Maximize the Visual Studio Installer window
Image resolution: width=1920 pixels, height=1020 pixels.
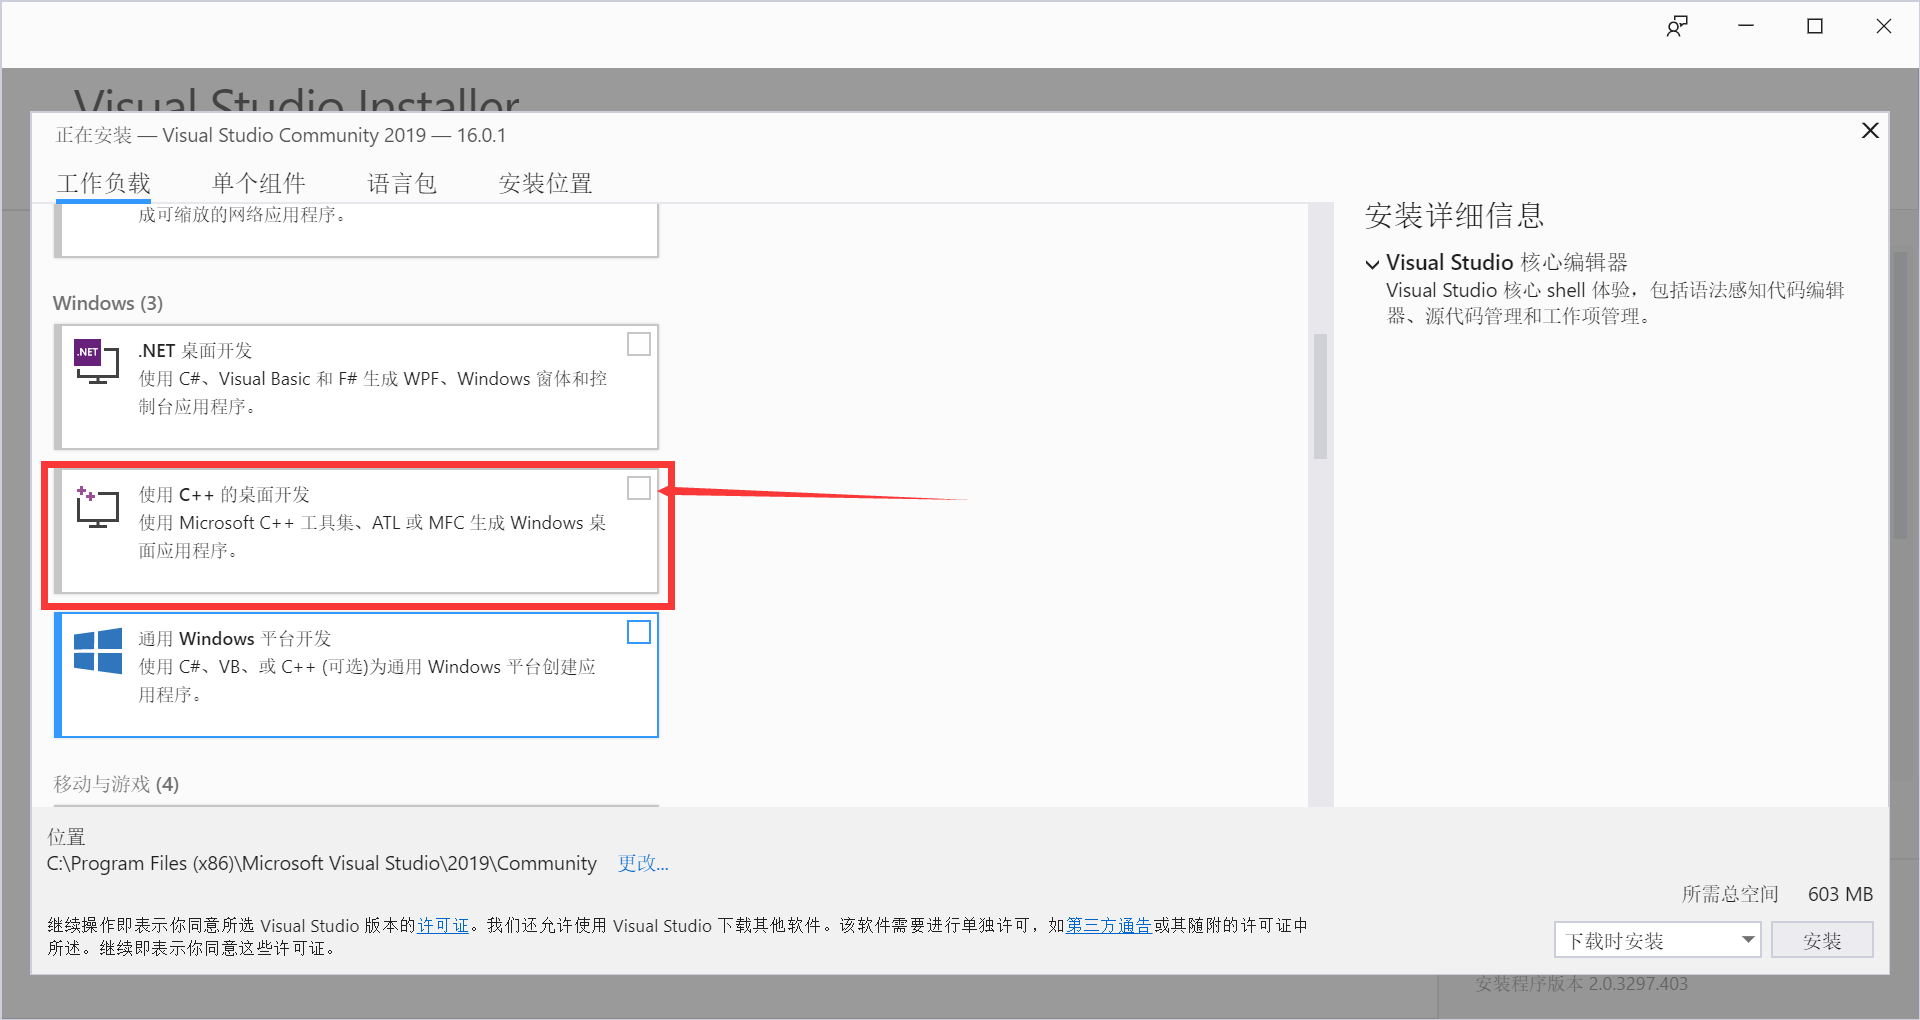click(x=1815, y=27)
